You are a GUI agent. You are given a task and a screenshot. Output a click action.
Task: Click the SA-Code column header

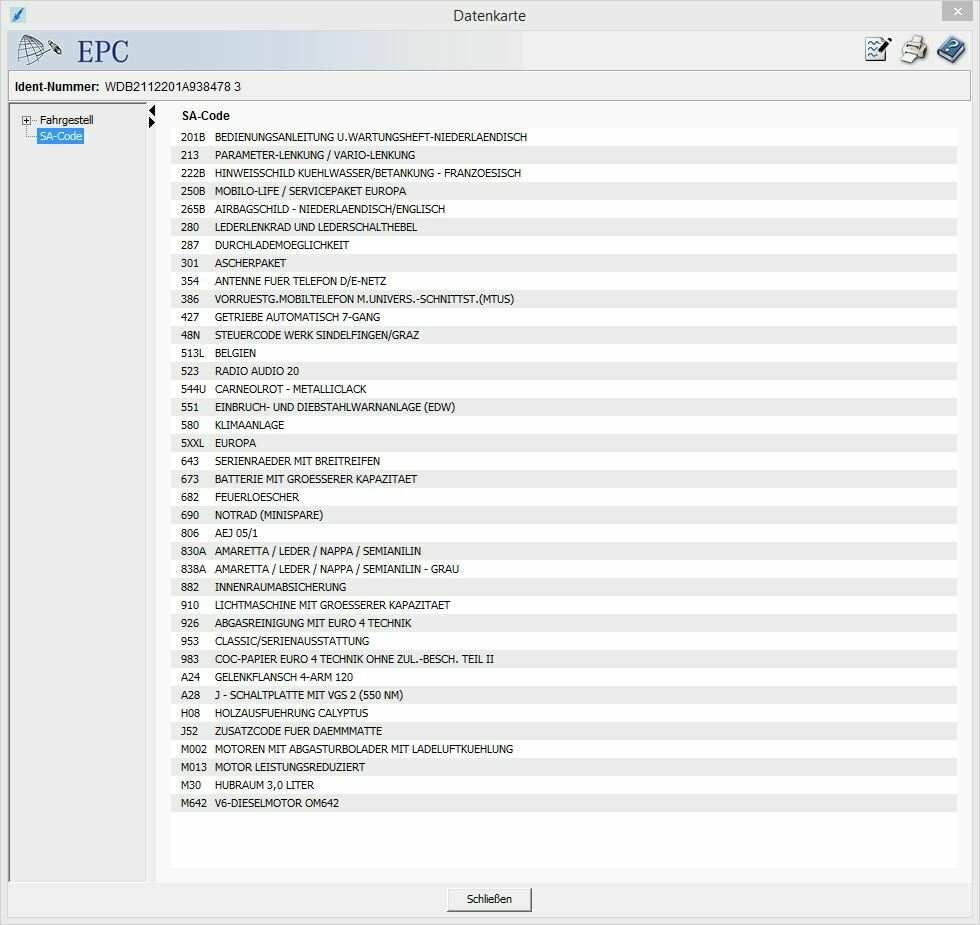click(205, 116)
